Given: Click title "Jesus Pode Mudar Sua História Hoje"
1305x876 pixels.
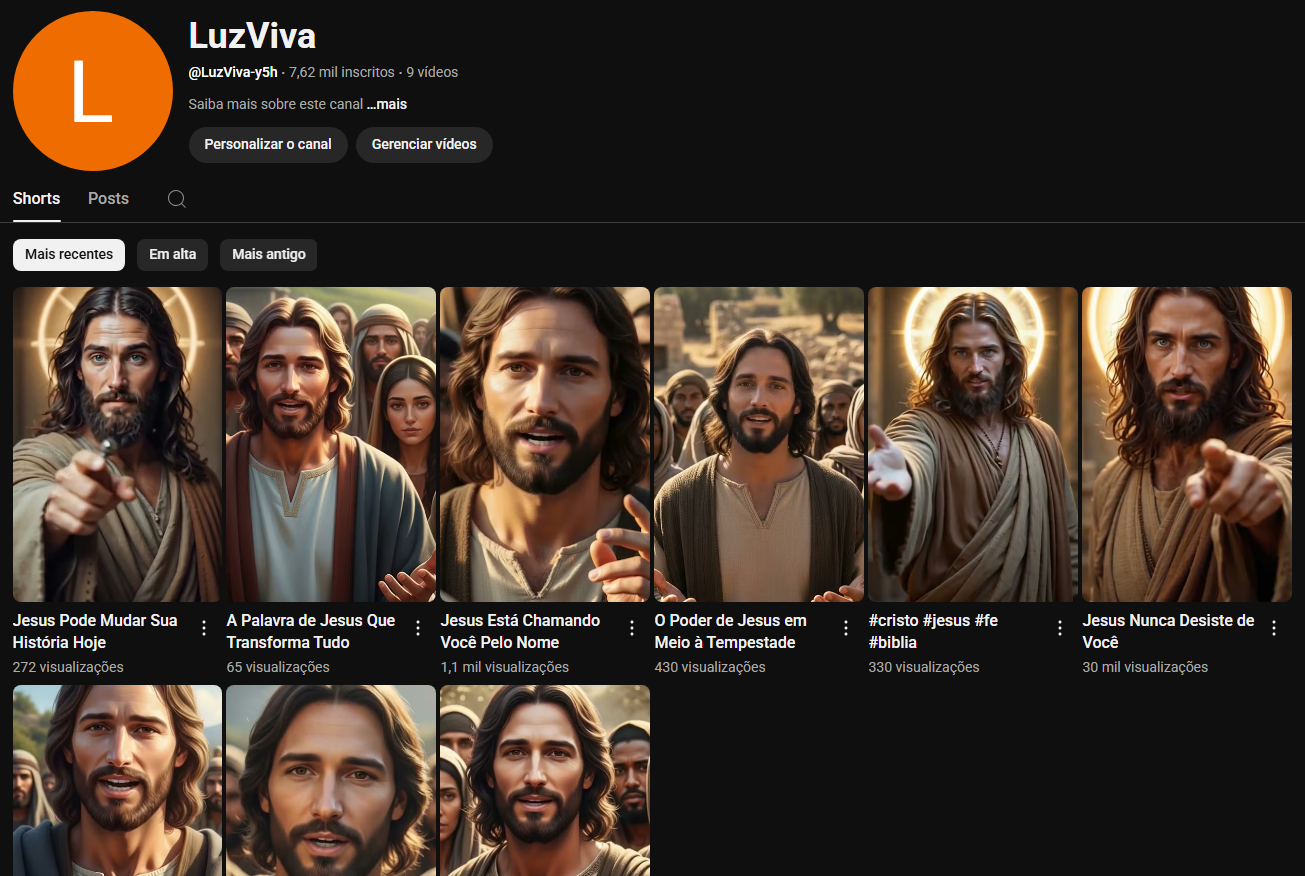Looking at the screenshot, I should [x=95, y=631].
